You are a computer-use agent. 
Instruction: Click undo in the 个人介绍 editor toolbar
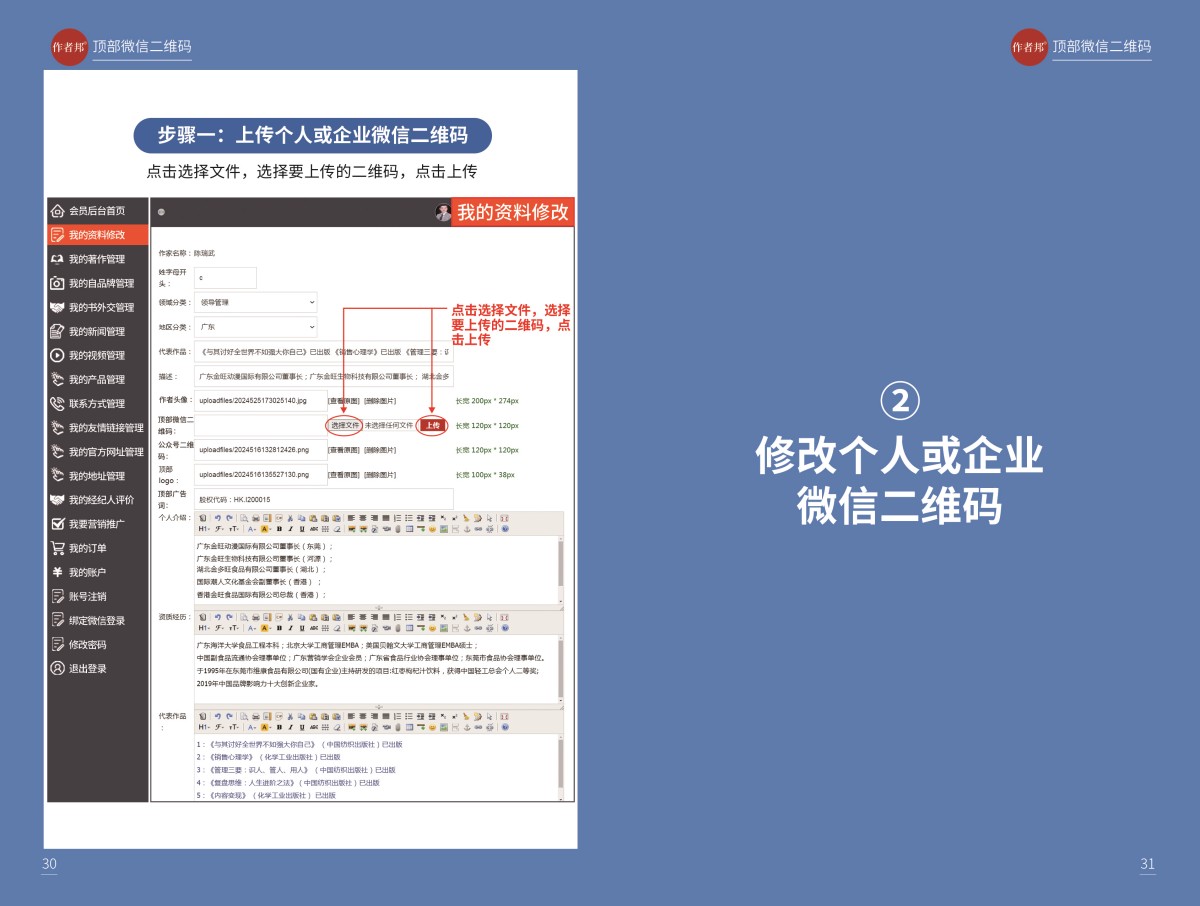point(217,518)
